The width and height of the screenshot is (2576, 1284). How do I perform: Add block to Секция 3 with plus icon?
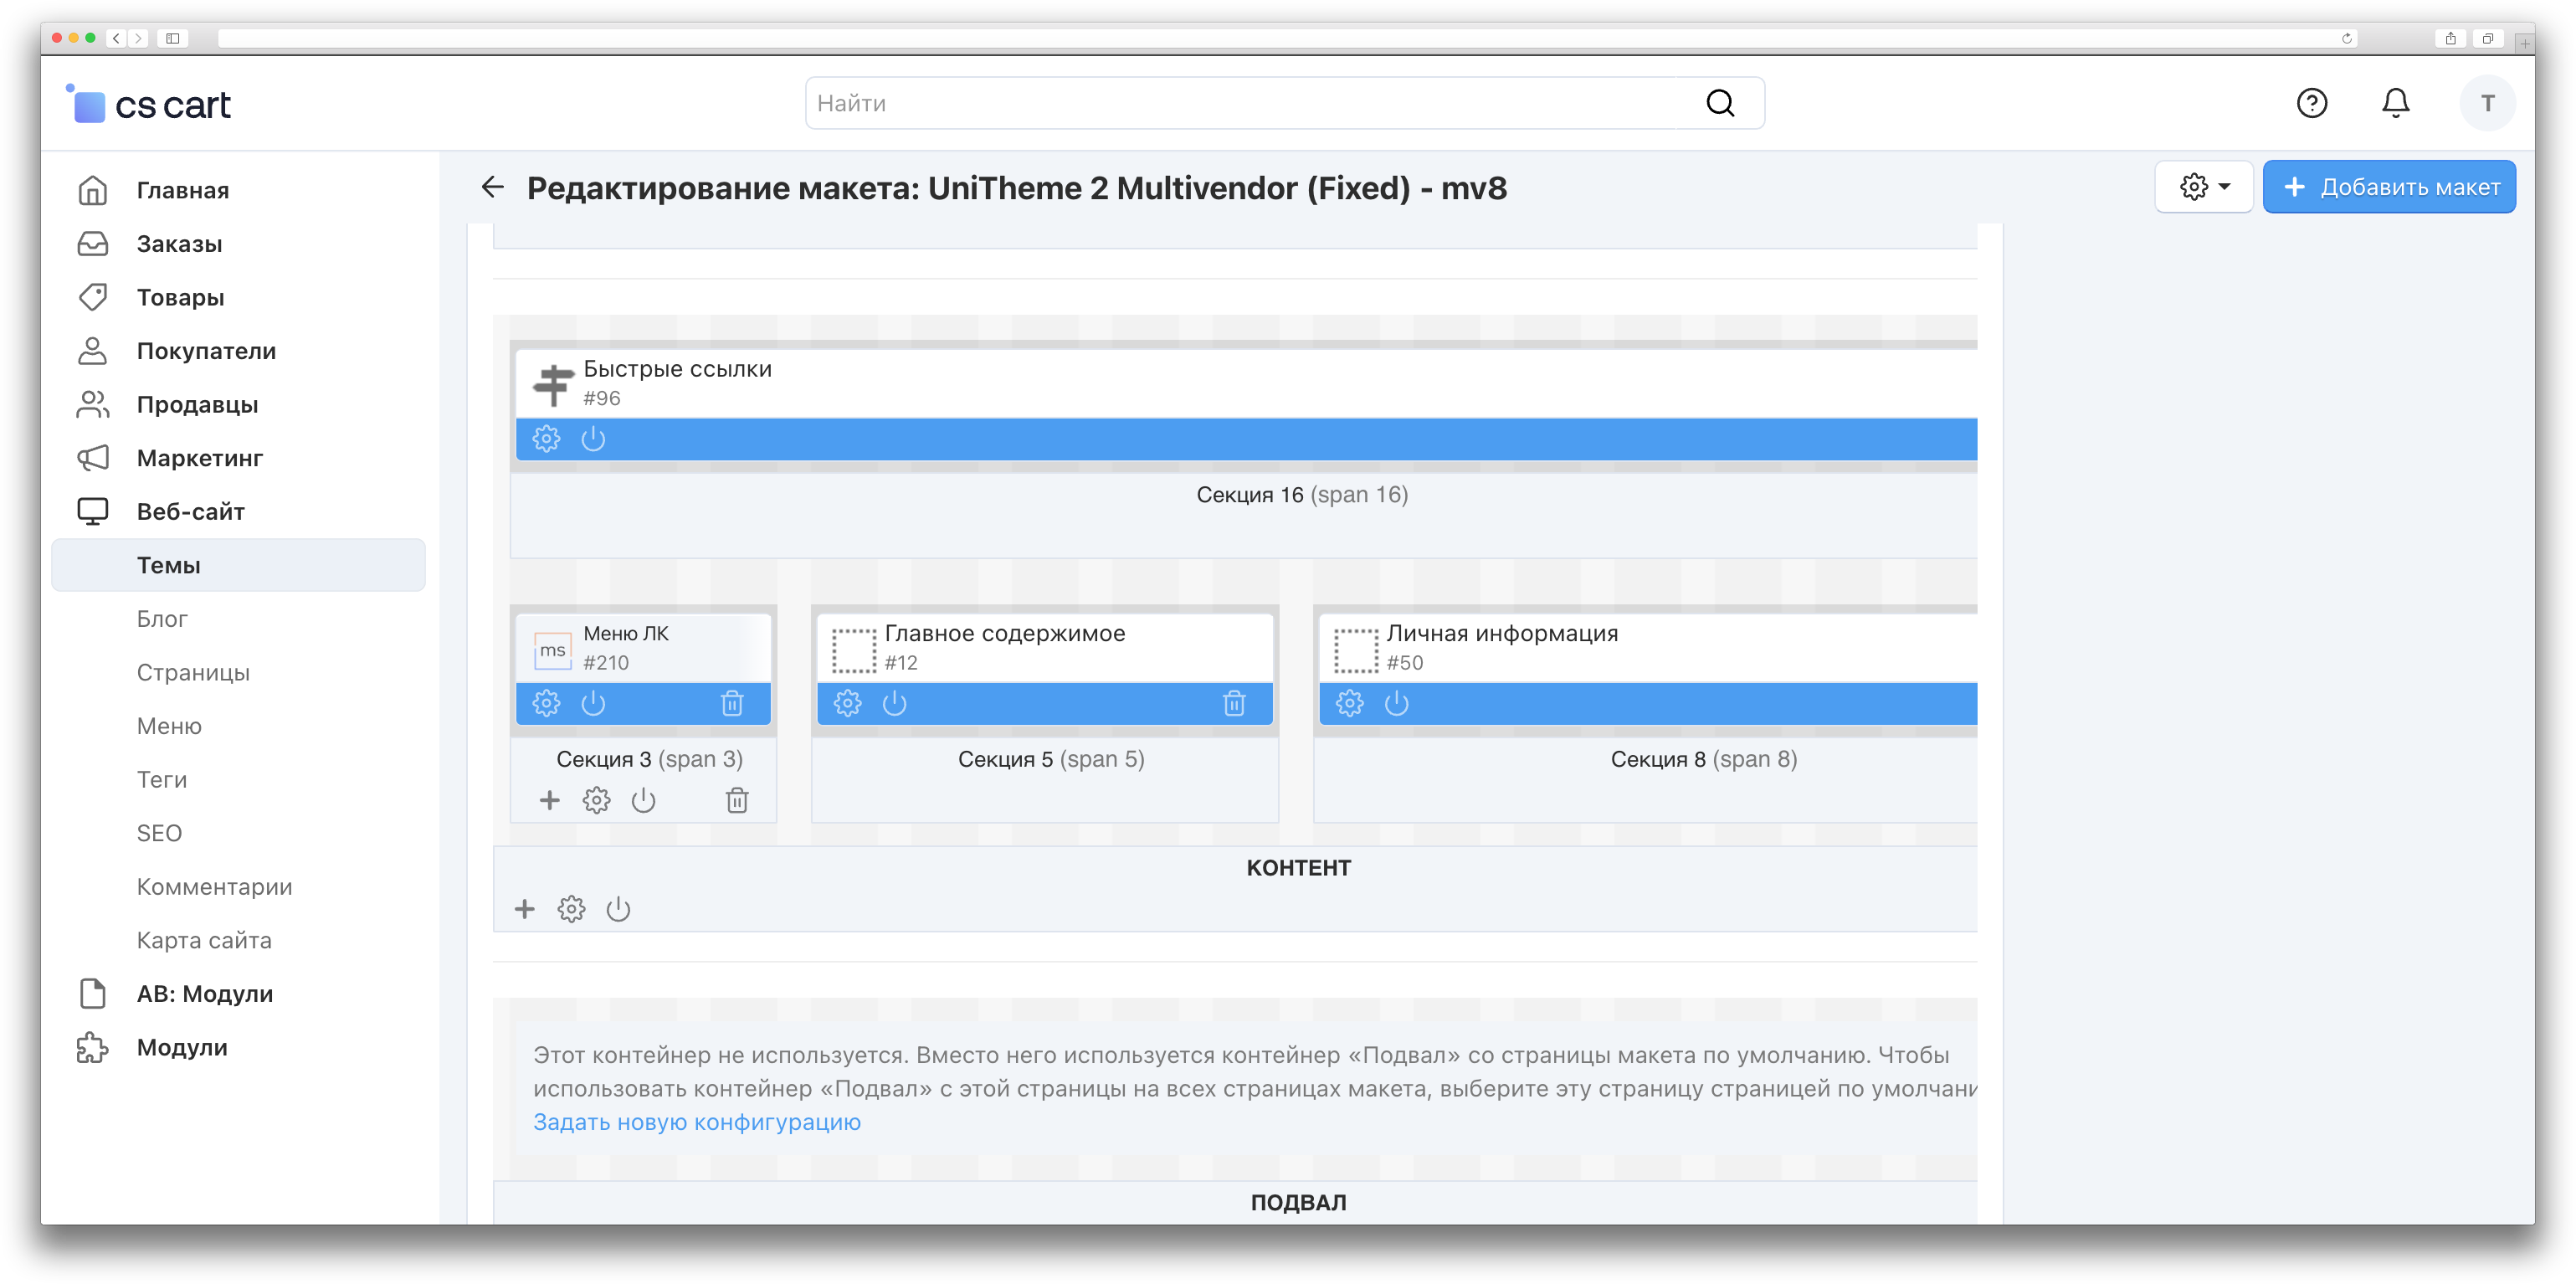549,800
